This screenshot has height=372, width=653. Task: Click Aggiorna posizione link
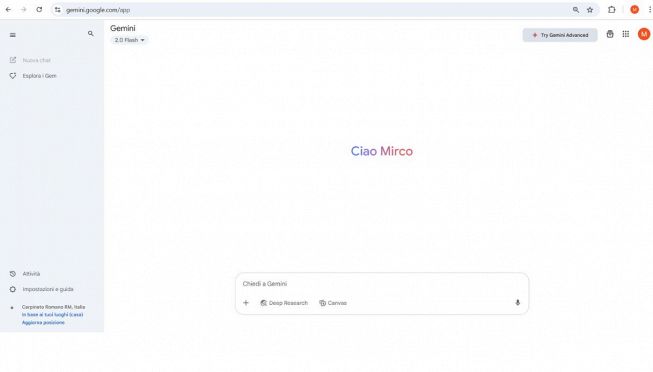pyautogui.click(x=43, y=322)
